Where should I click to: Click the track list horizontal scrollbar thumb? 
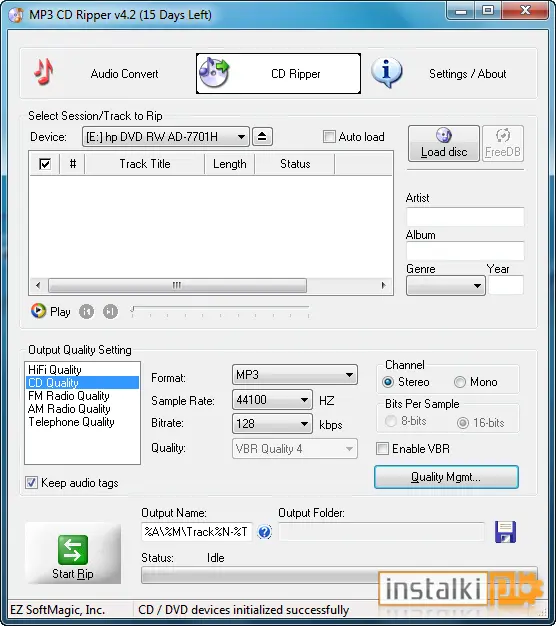[x=177, y=285]
